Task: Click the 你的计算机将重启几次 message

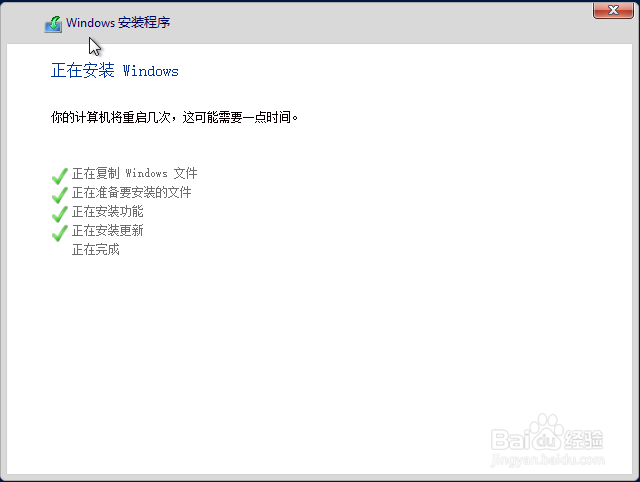Action: [174, 118]
